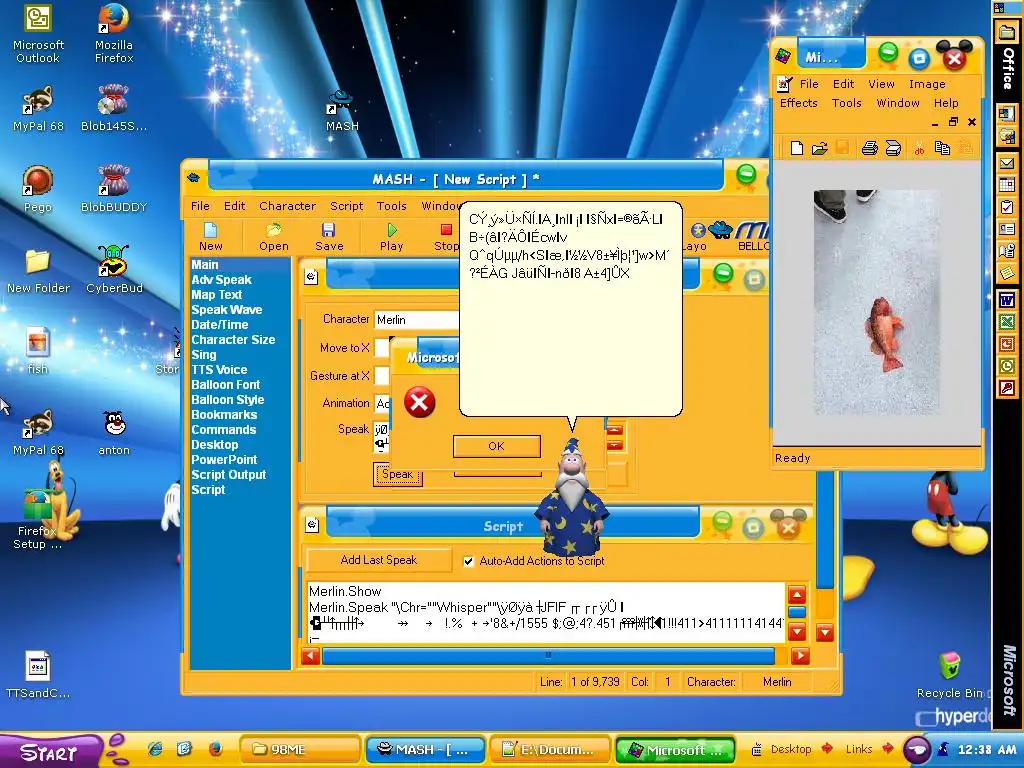The image size is (1024, 768).
Task: Switch to the 98ME taskbar button
Action: tap(300, 749)
